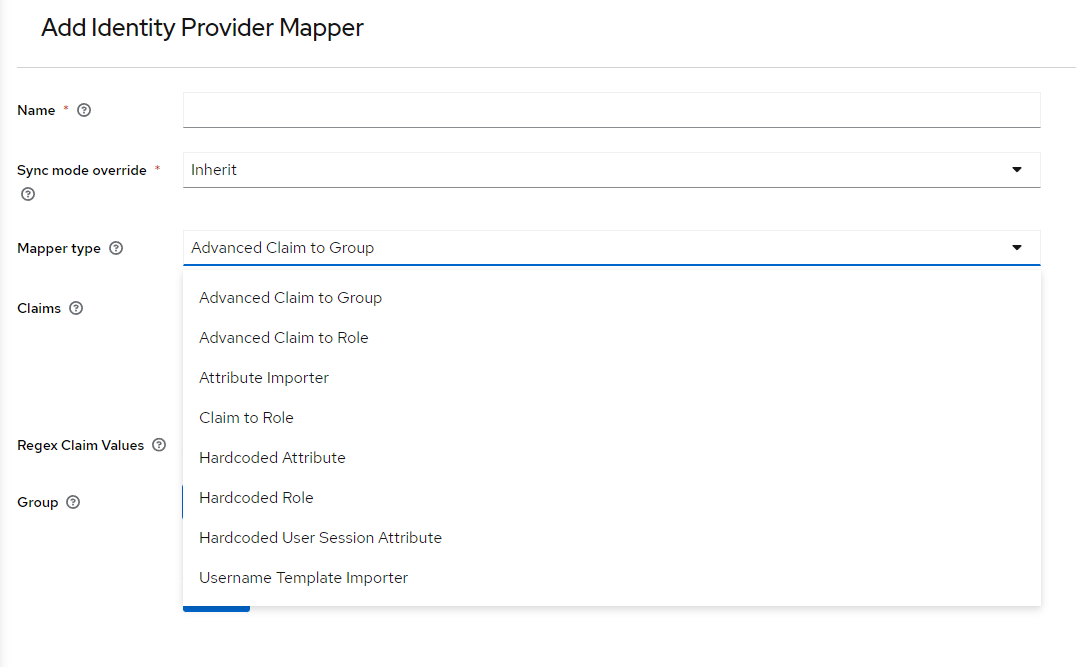Viewport: 1076px width, 667px height.
Task: Click the Group field help icon
Action: [x=75, y=502]
